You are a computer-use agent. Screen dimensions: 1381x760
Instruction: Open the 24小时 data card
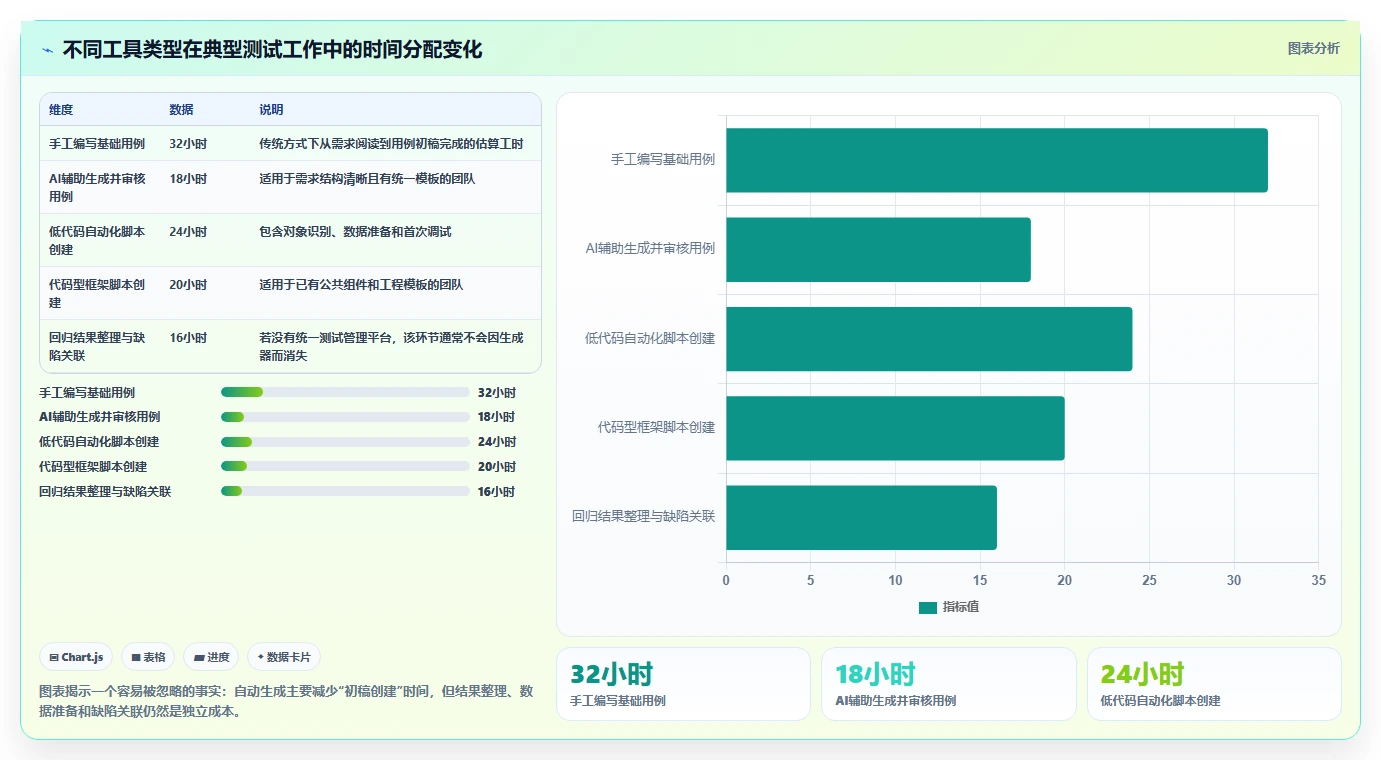tap(1214, 684)
